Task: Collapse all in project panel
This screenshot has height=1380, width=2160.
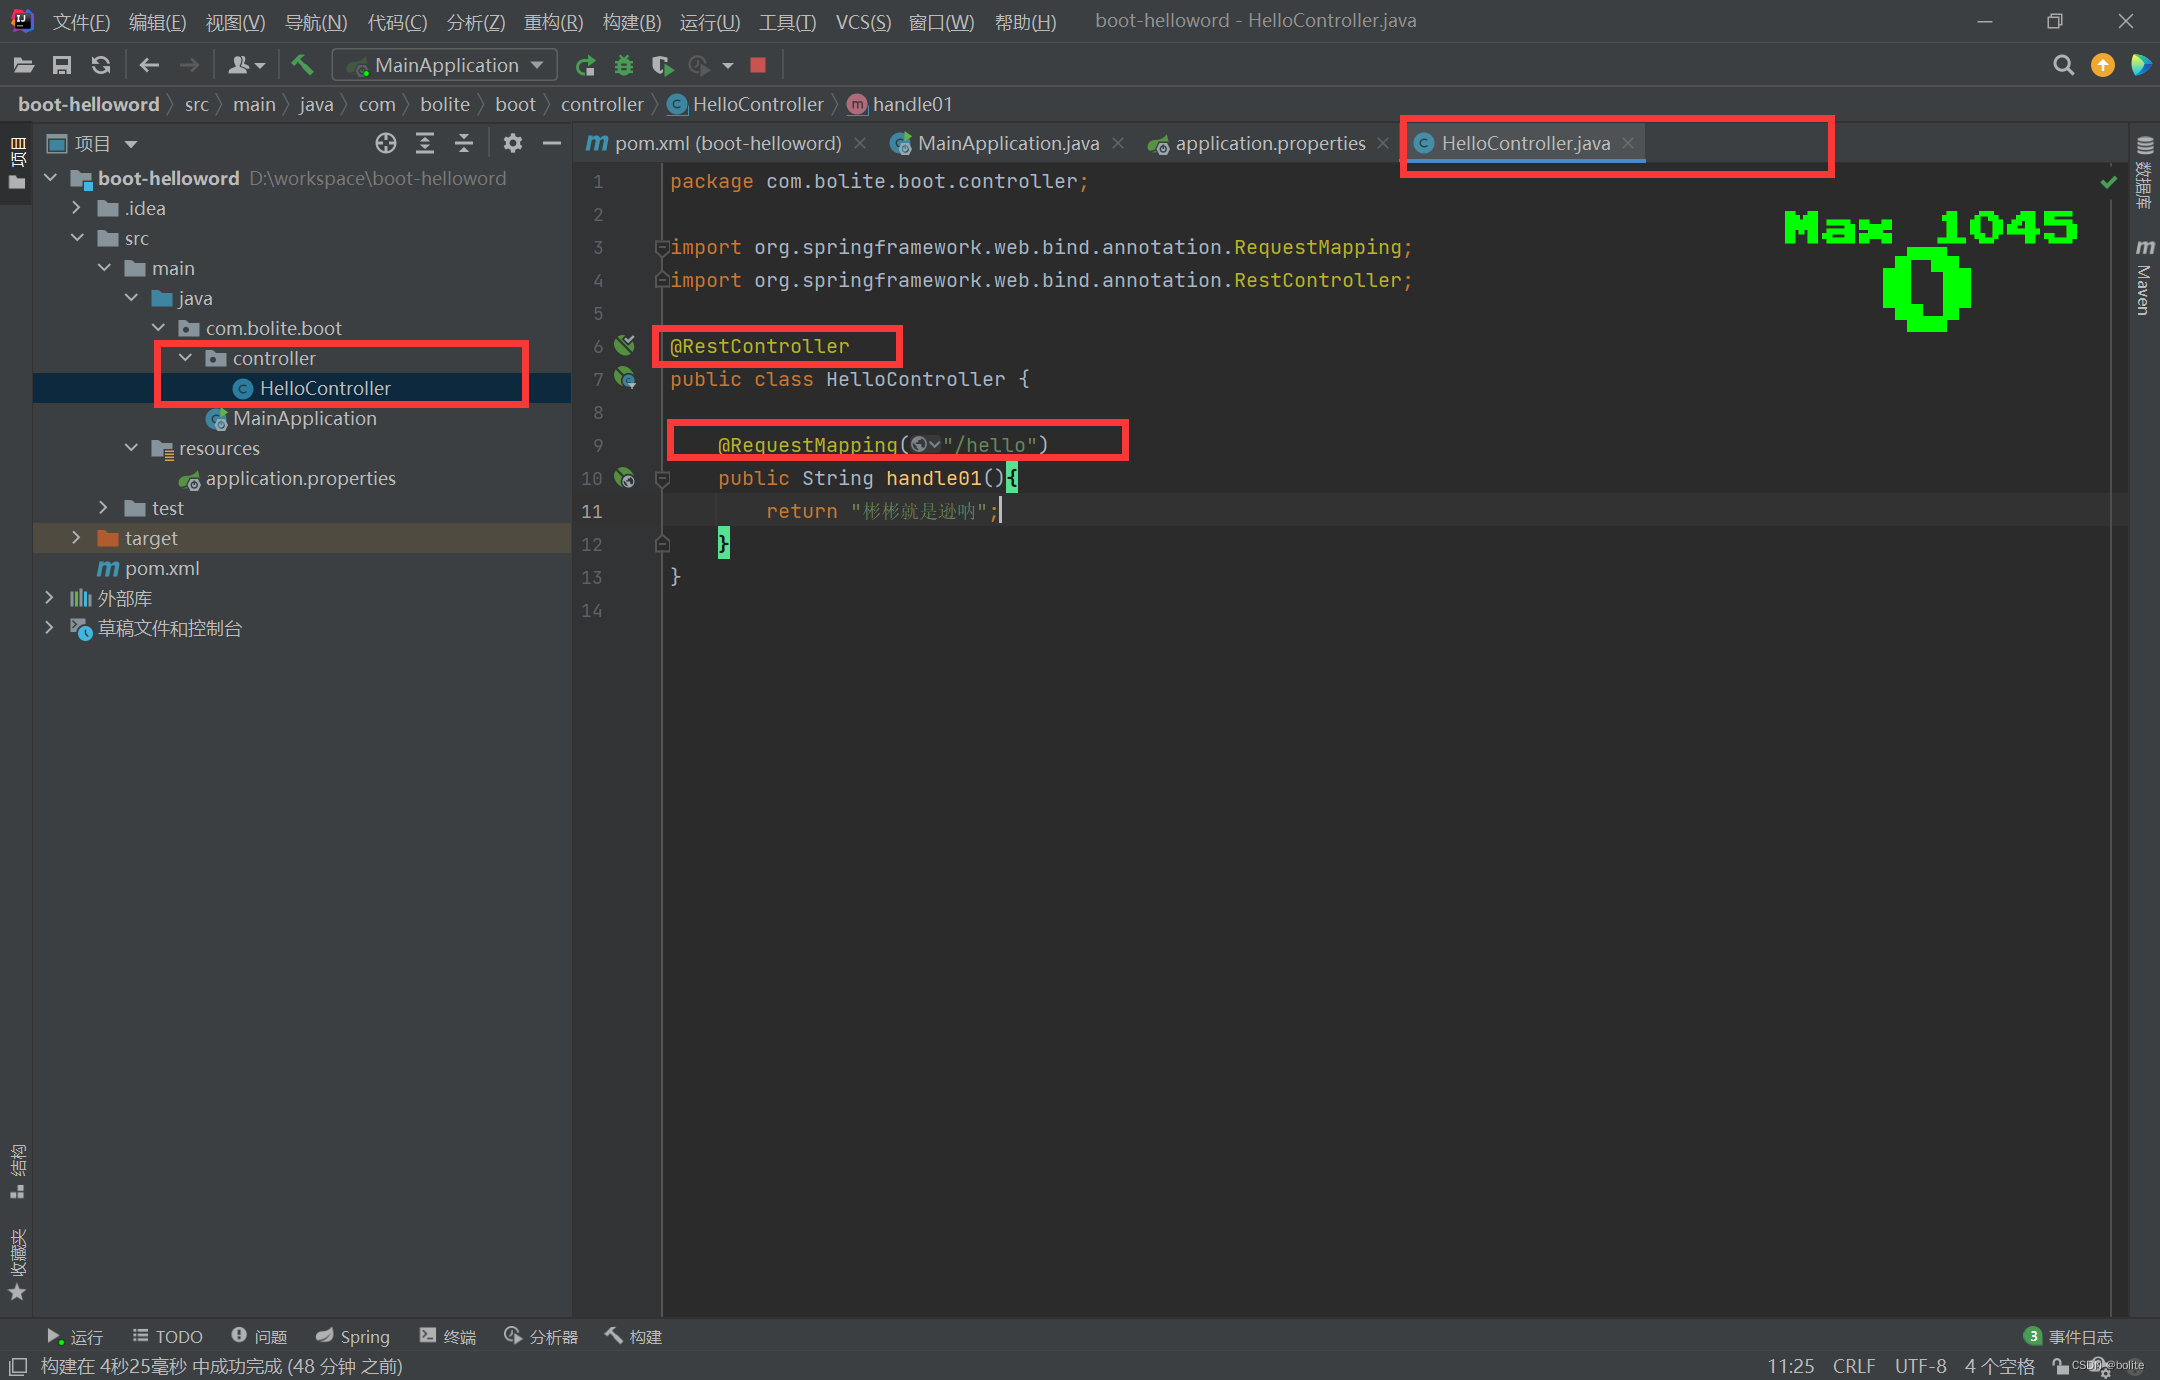Action: coord(464,144)
